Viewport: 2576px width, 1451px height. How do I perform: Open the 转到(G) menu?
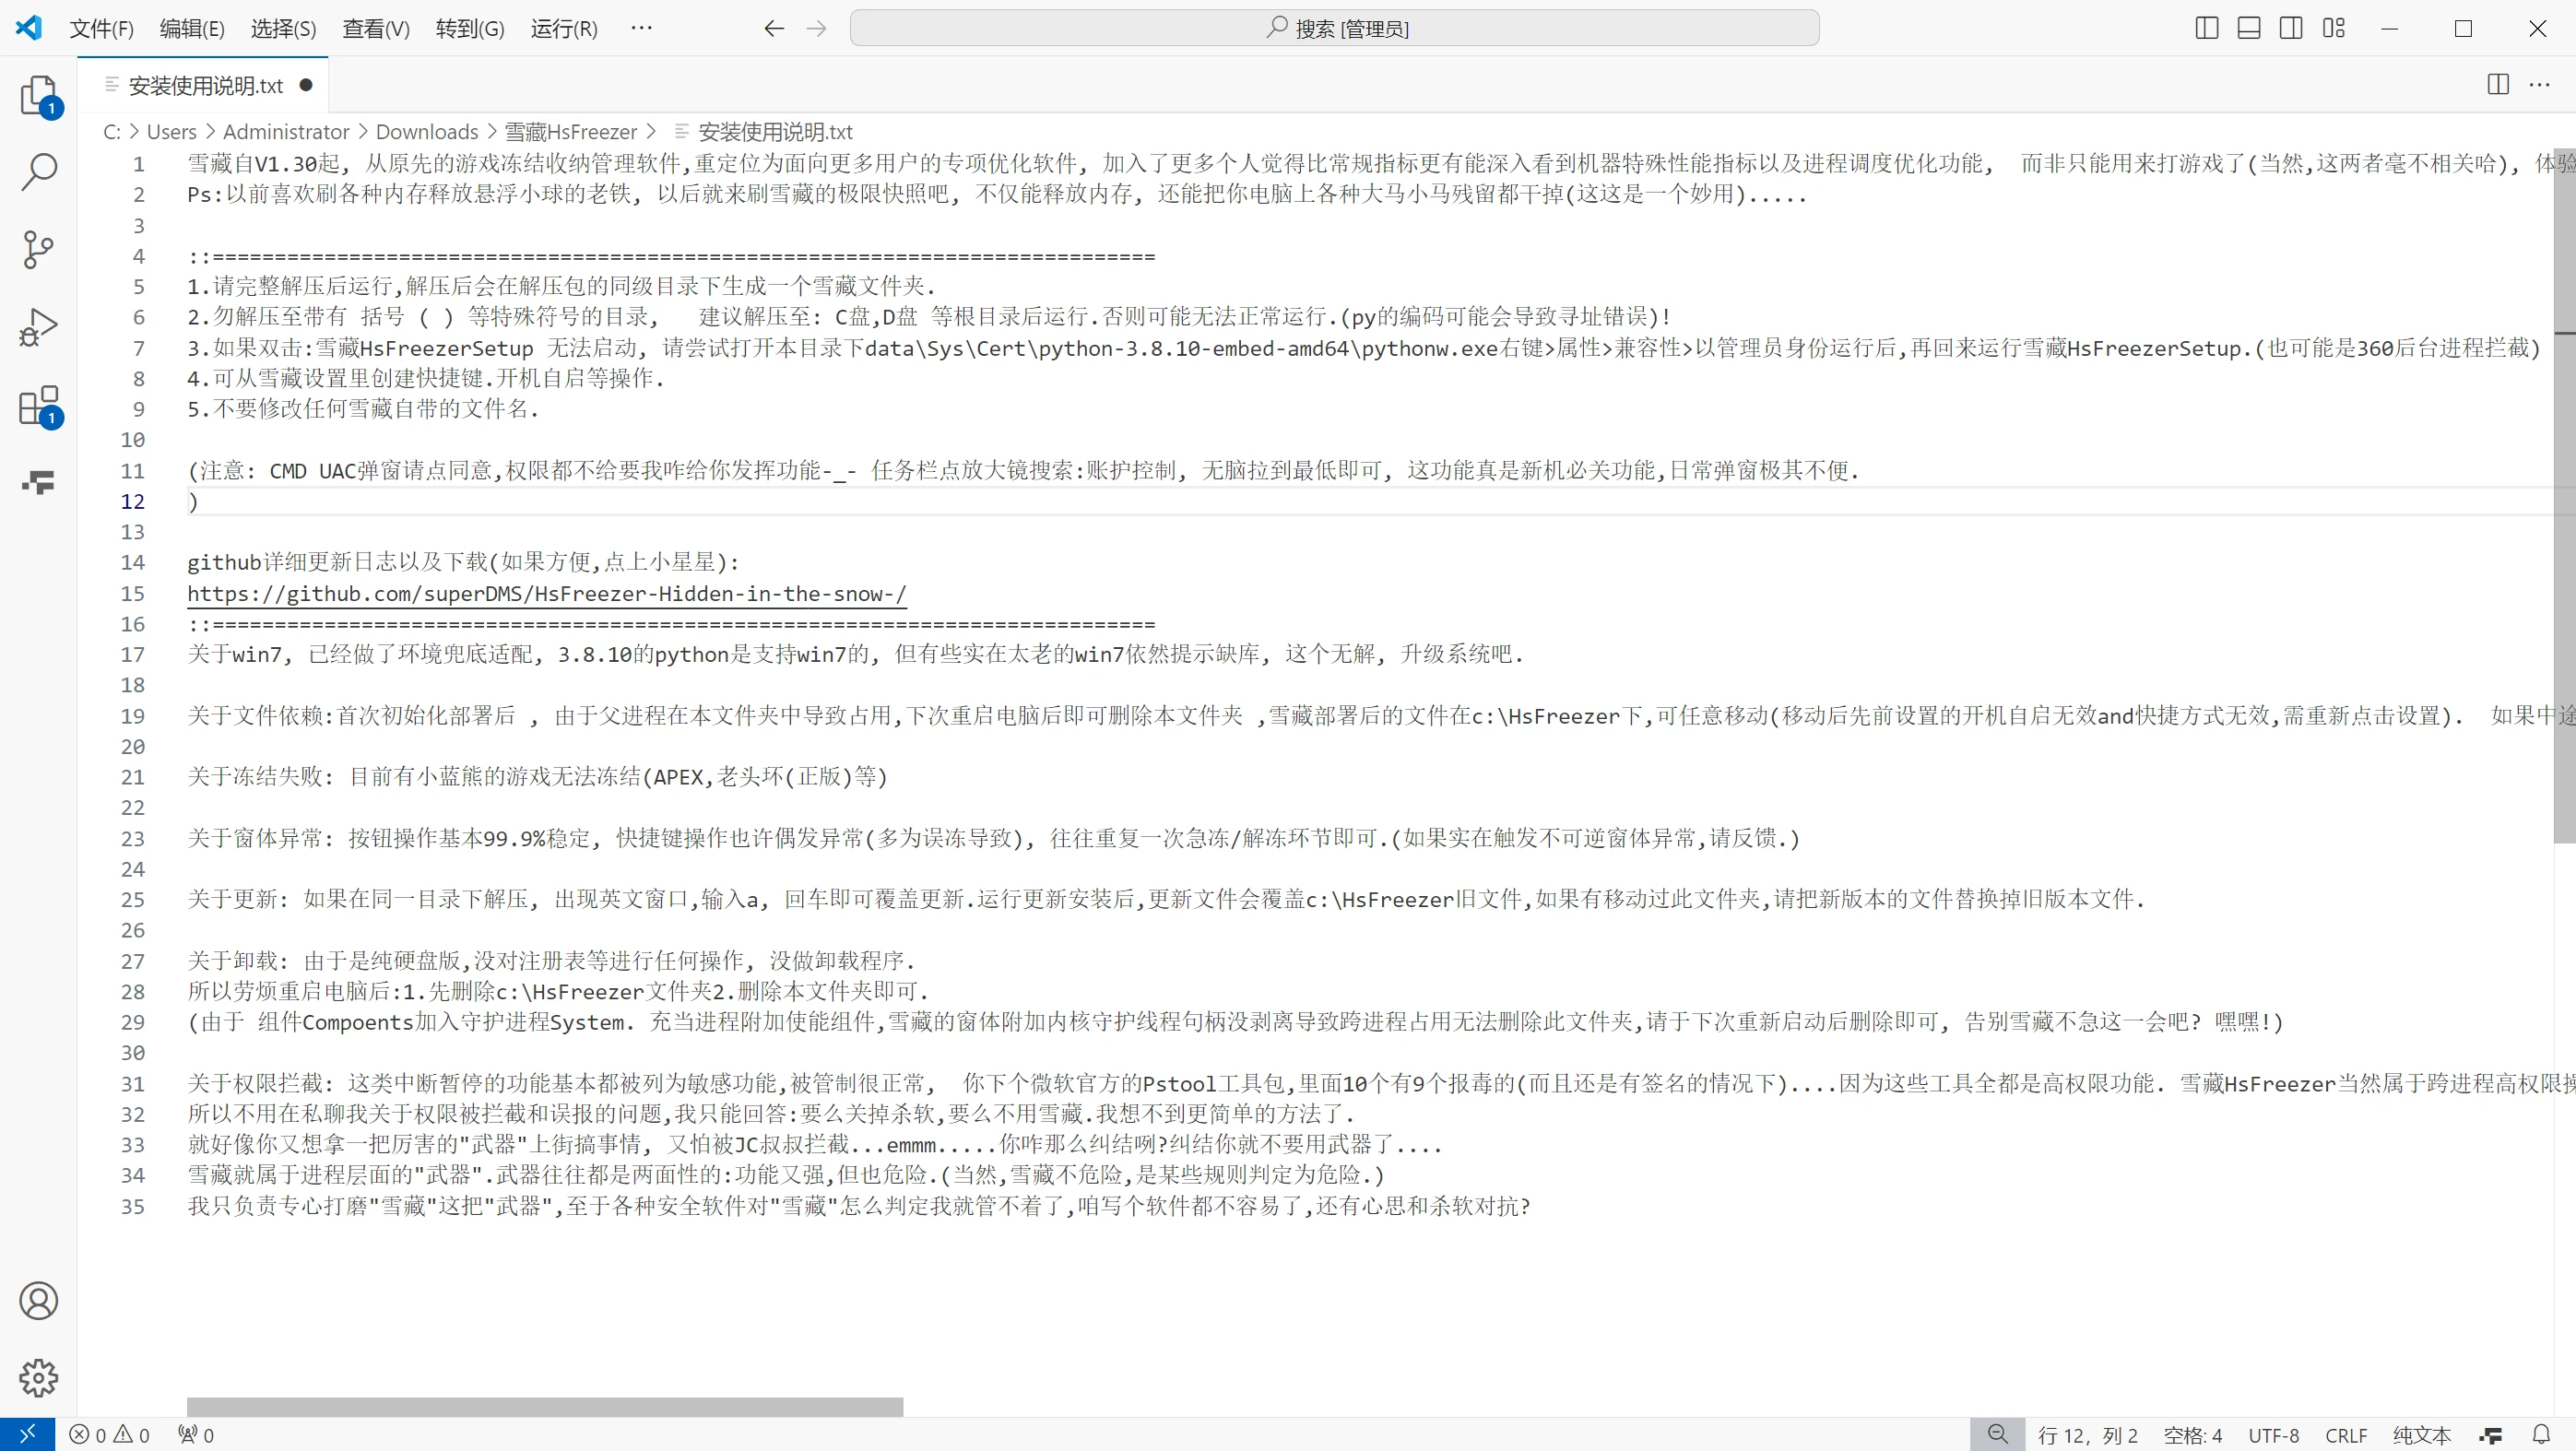click(x=470, y=28)
